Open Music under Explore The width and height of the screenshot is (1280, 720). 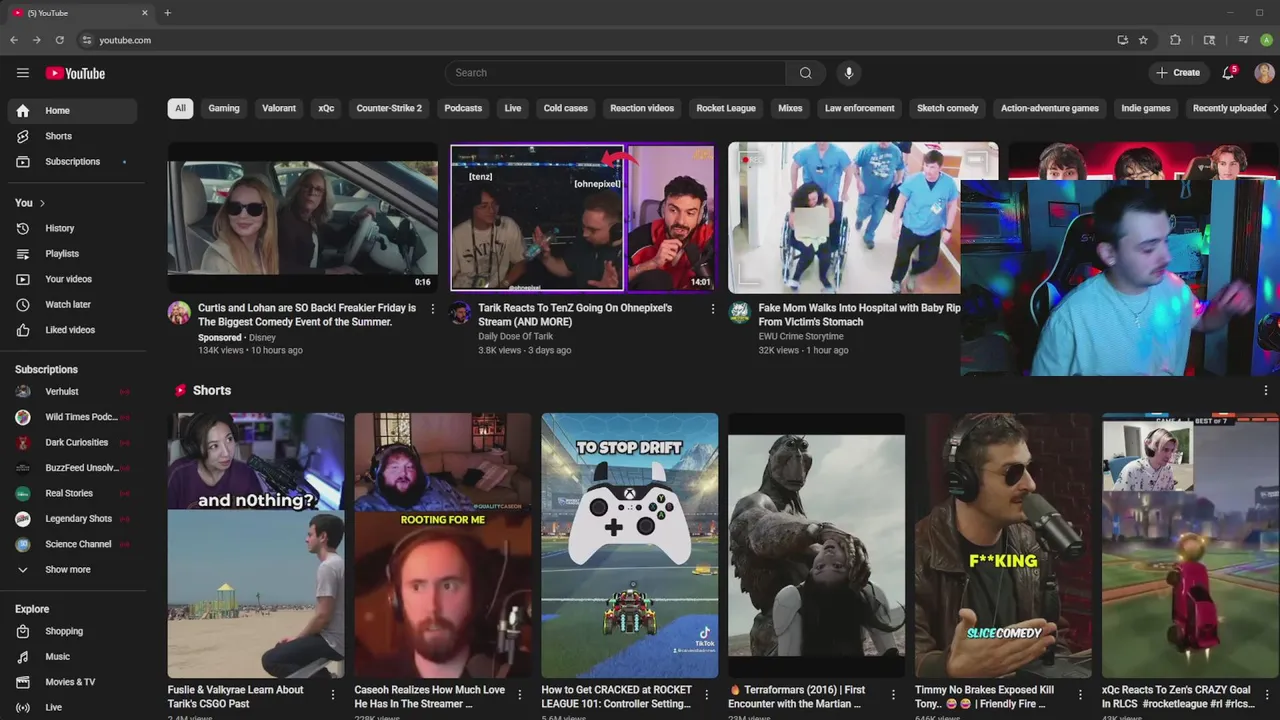coord(72,657)
